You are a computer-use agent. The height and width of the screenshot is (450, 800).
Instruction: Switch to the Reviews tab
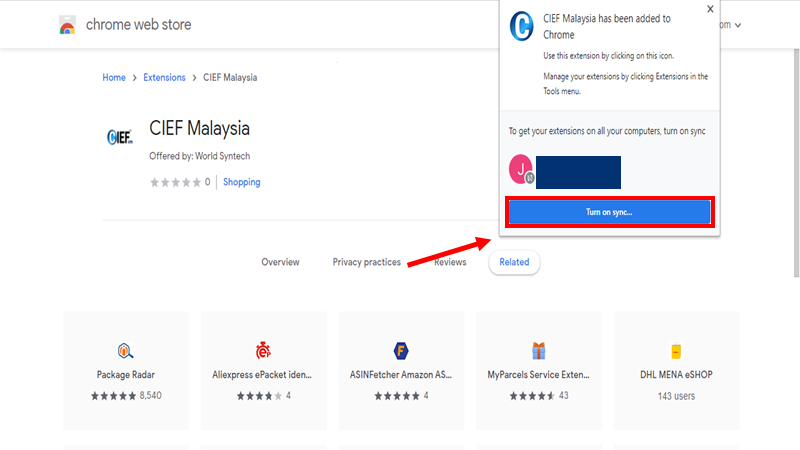pos(450,262)
